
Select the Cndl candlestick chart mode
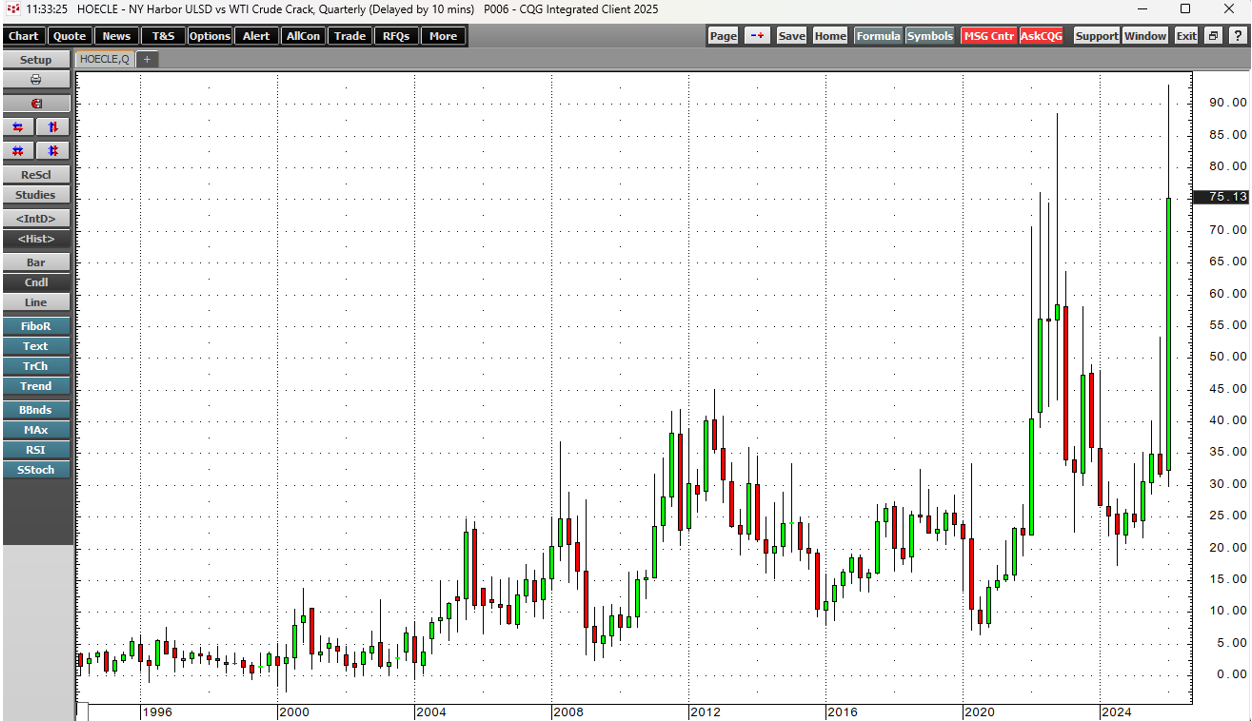coord(36,283)
